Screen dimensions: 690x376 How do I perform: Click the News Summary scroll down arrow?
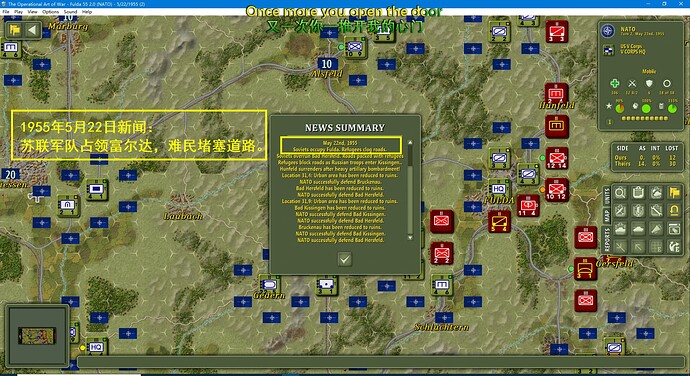pyautogui.click(x=410, y=238)
